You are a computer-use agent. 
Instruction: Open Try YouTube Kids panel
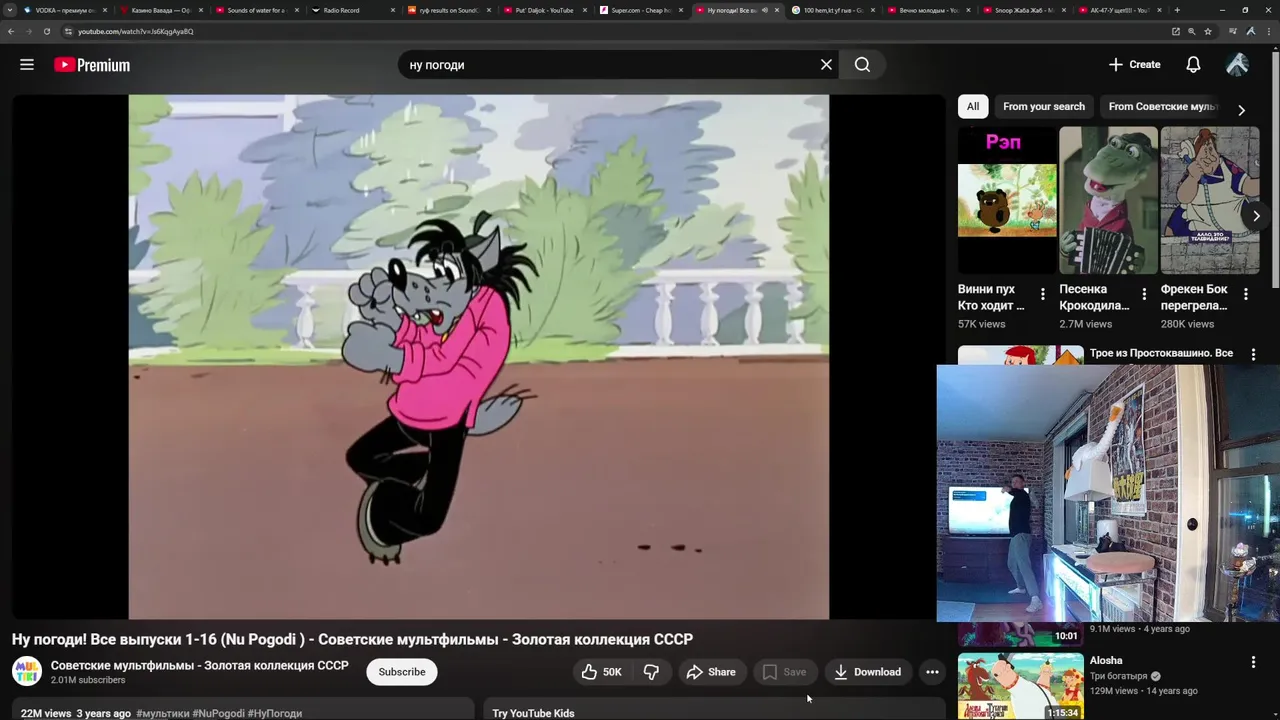tap(714, 711)
